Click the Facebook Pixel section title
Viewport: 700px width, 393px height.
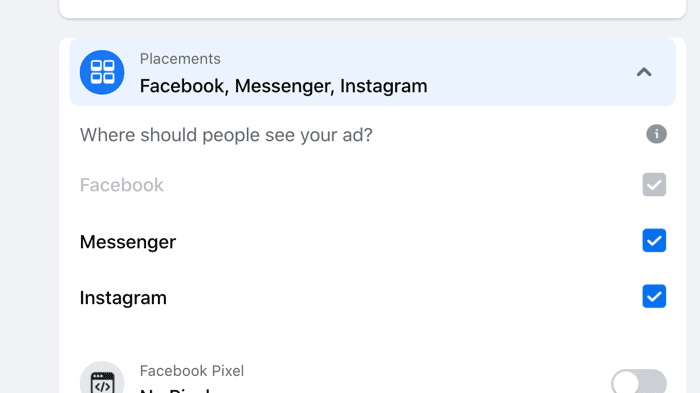[x=192, y=371]
